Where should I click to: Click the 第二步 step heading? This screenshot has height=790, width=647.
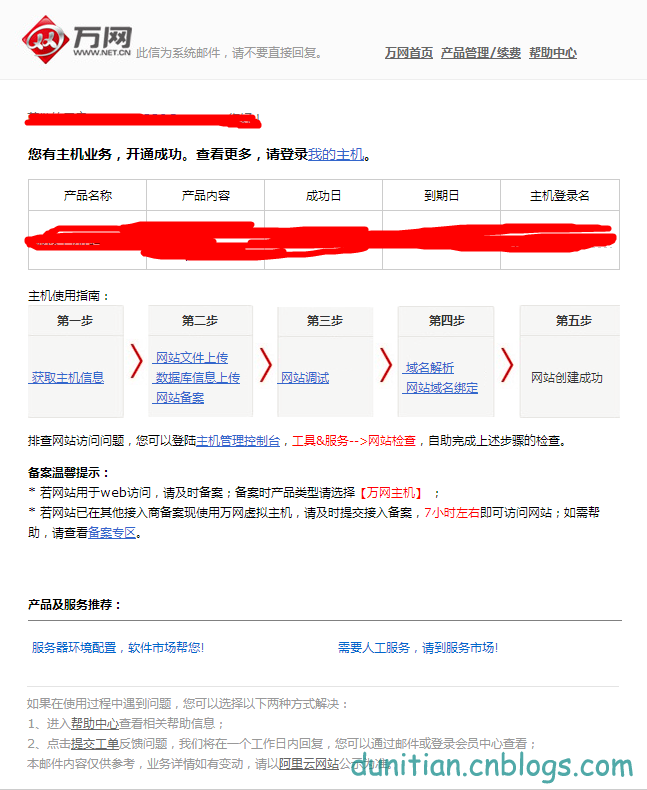coord(200,320)
